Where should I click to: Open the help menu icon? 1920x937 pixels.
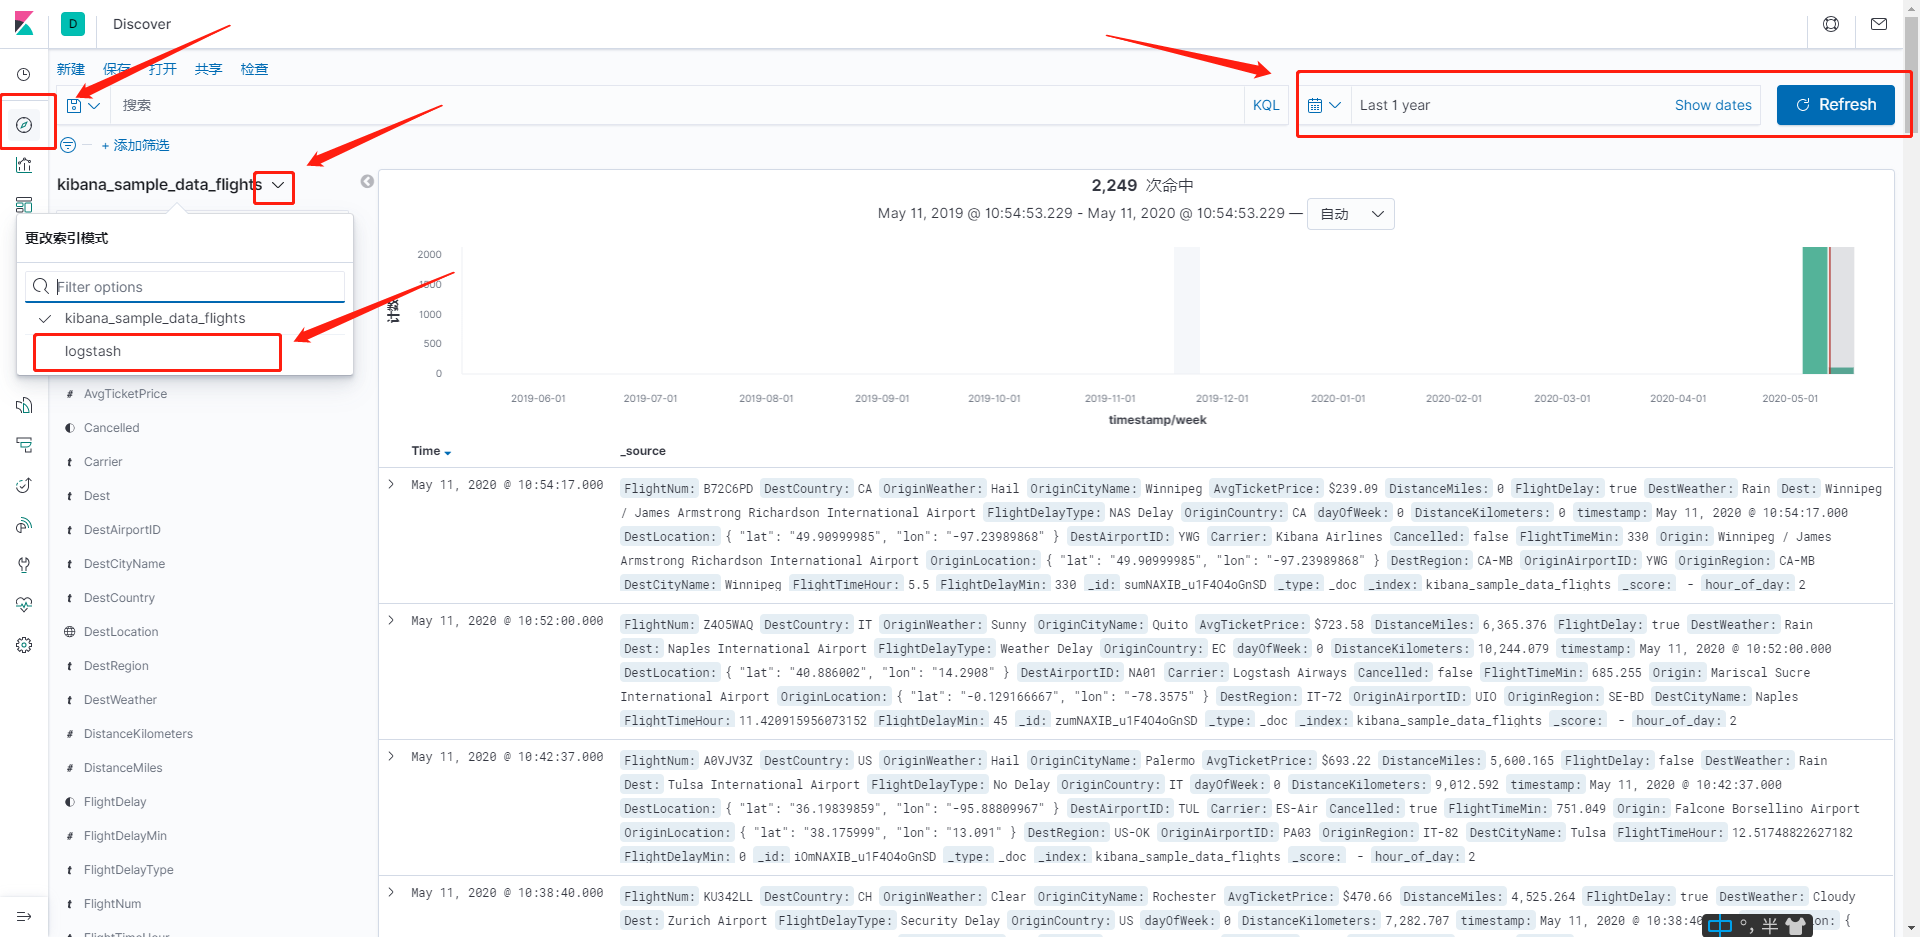(x=1831, y=24)
